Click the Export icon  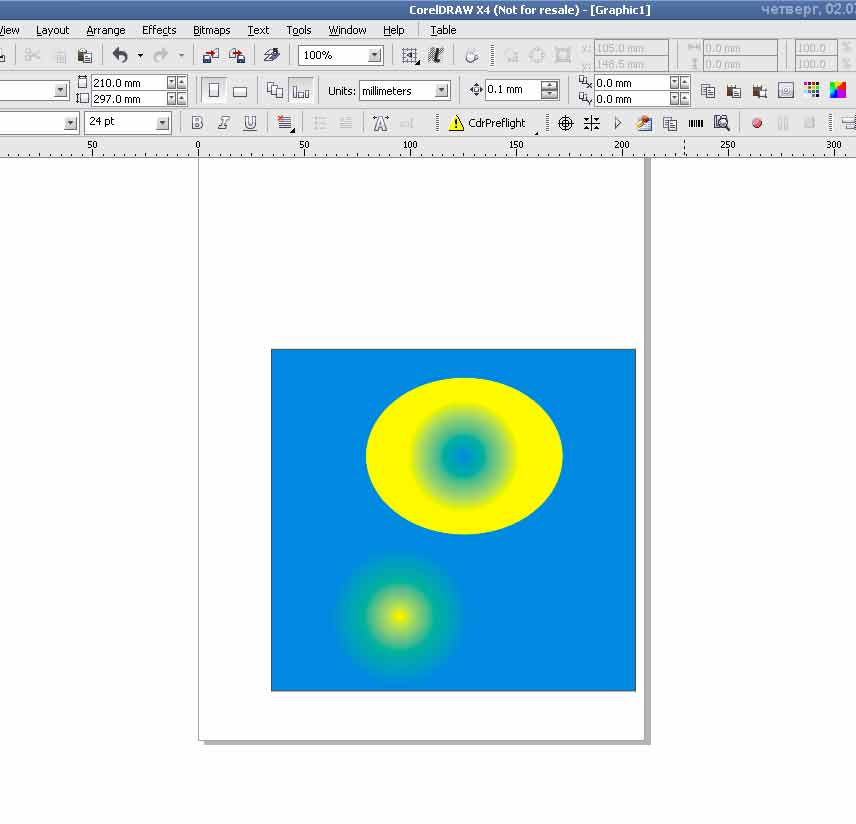[x=237, y=55]
